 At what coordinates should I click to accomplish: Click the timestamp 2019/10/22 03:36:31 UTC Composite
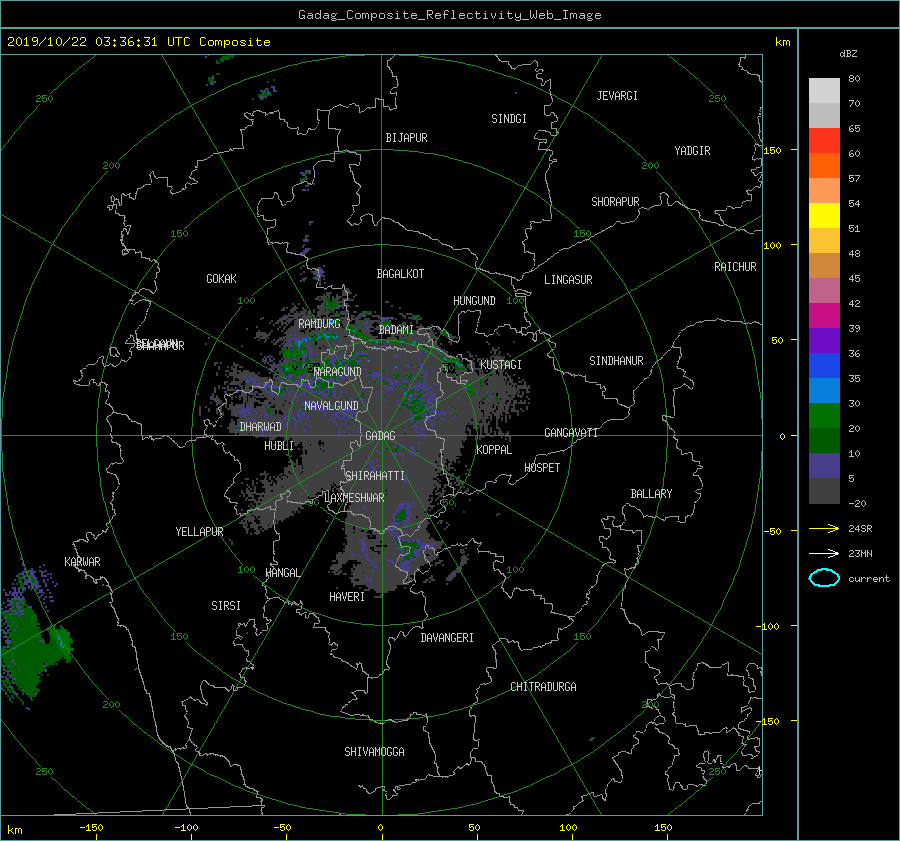(138, 42)
